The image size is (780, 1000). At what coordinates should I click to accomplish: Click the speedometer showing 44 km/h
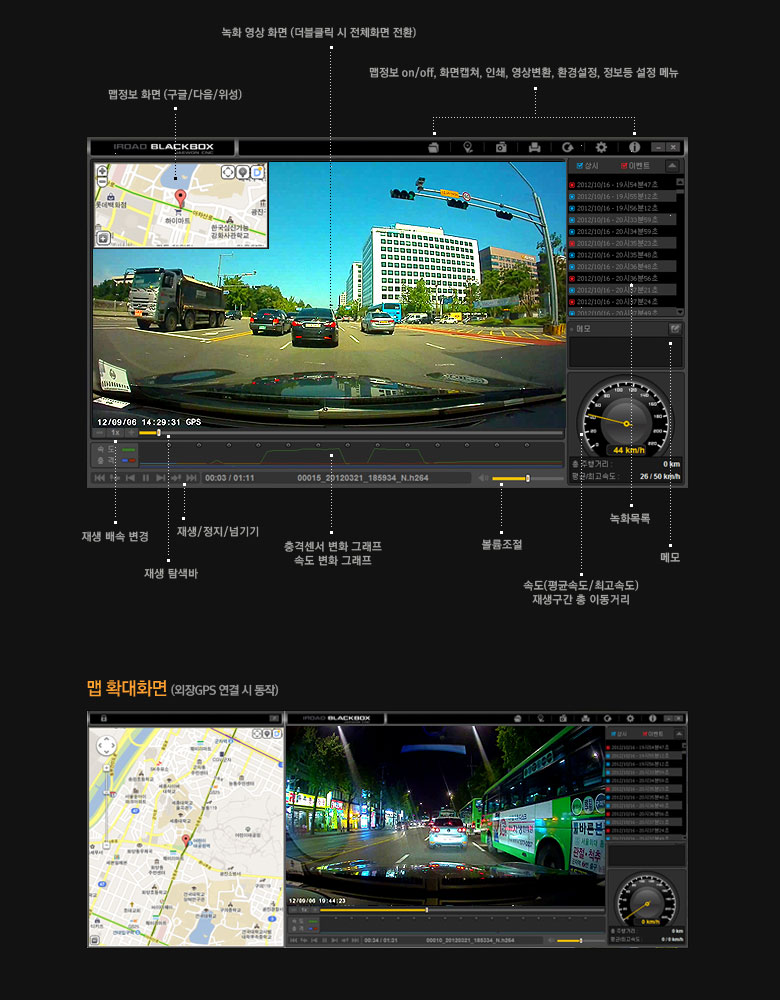coord(626,418)
